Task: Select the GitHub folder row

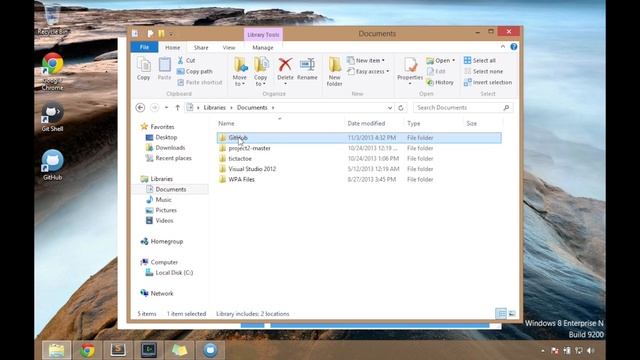Action: [359, 138]
